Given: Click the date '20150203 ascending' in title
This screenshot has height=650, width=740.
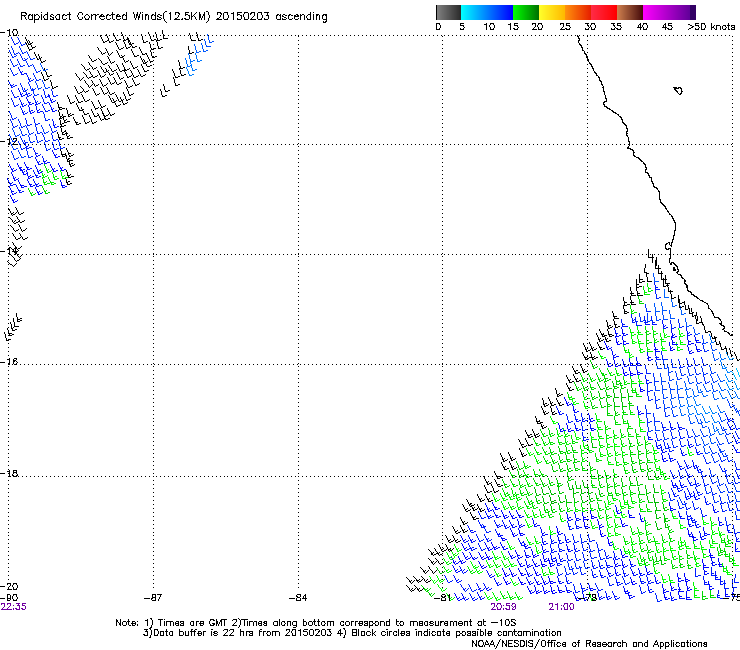Looking at the screenshot, I should pos(271,16).
